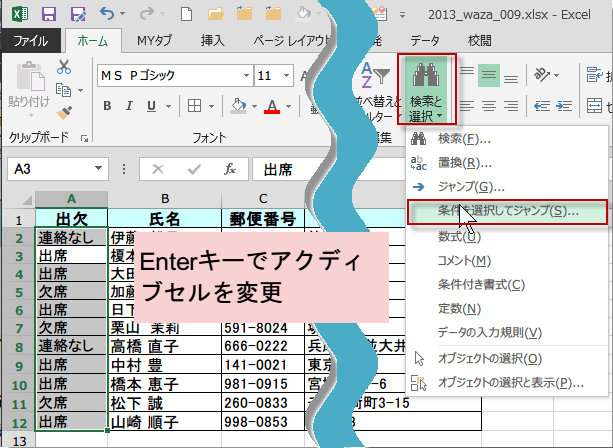Open the 検索と選択 button
613x448 pixels.
tap(426, 90)
